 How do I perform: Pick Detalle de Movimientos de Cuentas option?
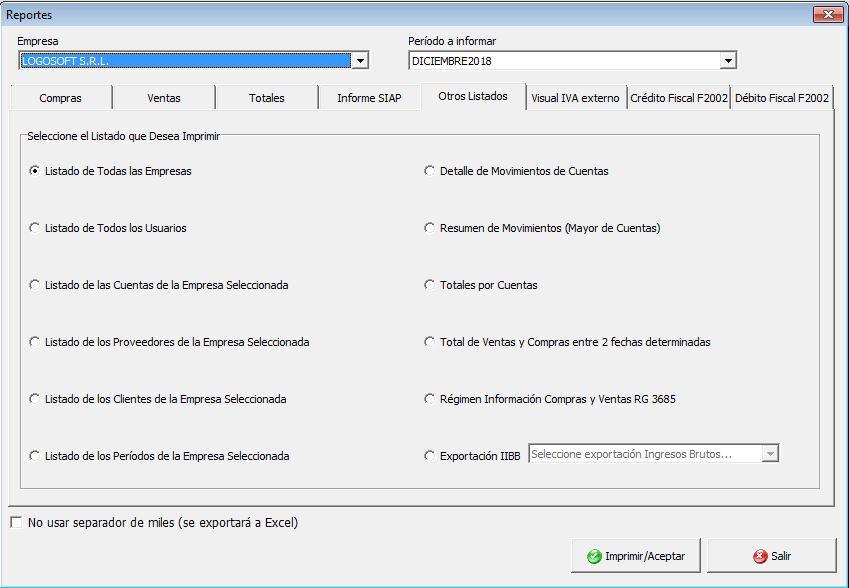[430, 171]
